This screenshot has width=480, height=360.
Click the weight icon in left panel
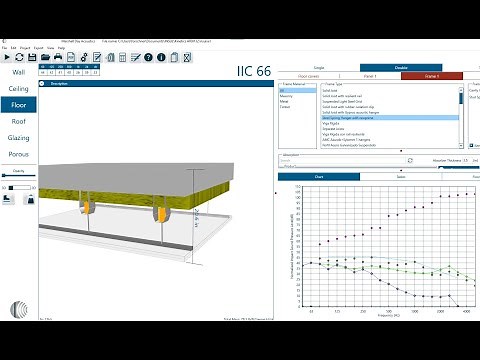30,199
